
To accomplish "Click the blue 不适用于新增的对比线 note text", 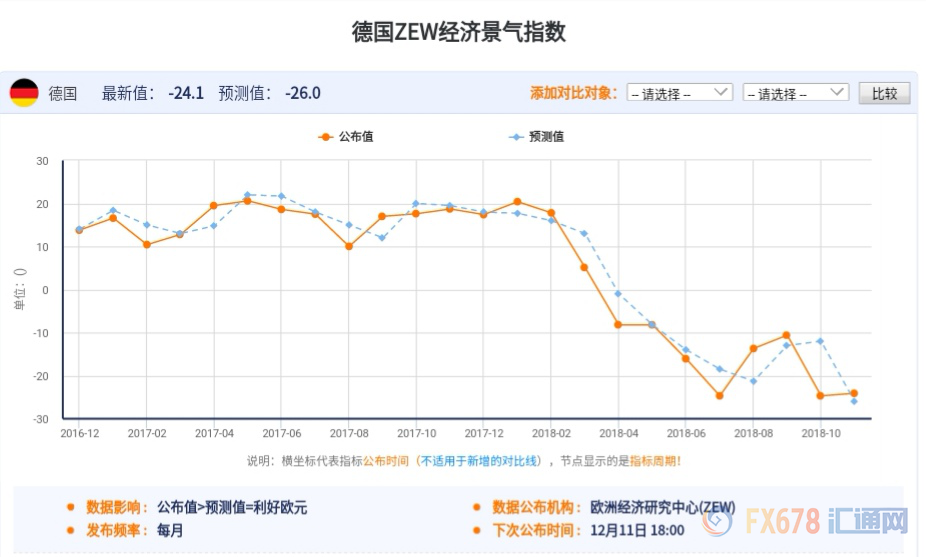I will point(479,461).
